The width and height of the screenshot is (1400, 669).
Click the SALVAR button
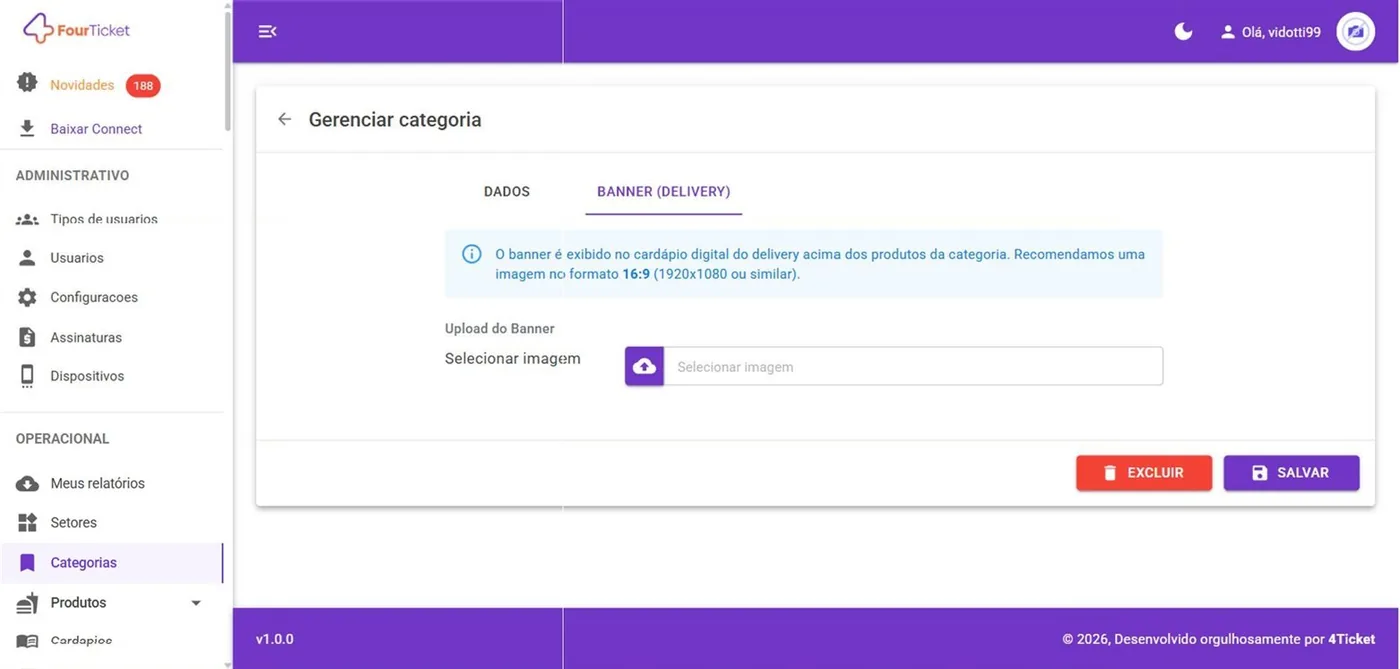pos(1291,473)
